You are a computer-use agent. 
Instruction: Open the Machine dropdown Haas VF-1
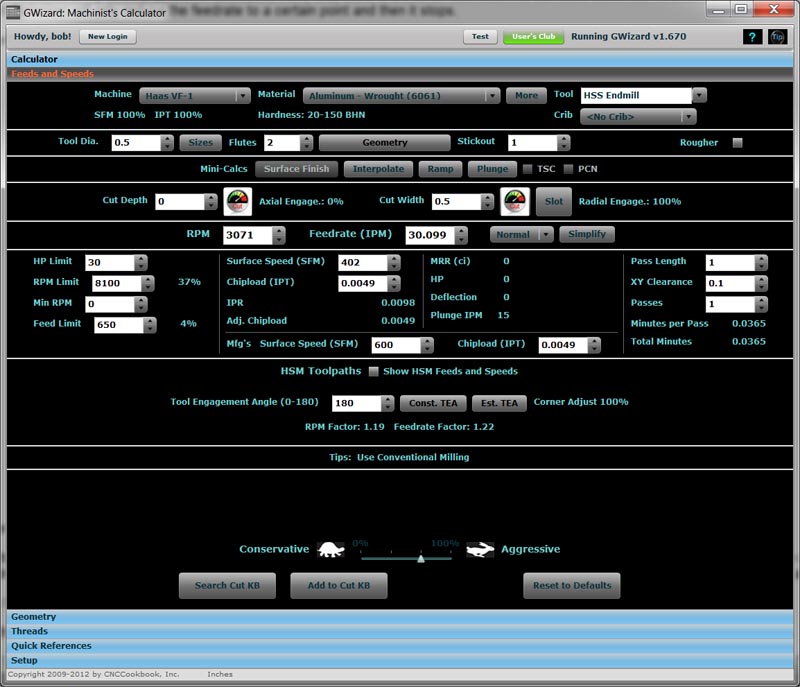(x=194, y=96)
